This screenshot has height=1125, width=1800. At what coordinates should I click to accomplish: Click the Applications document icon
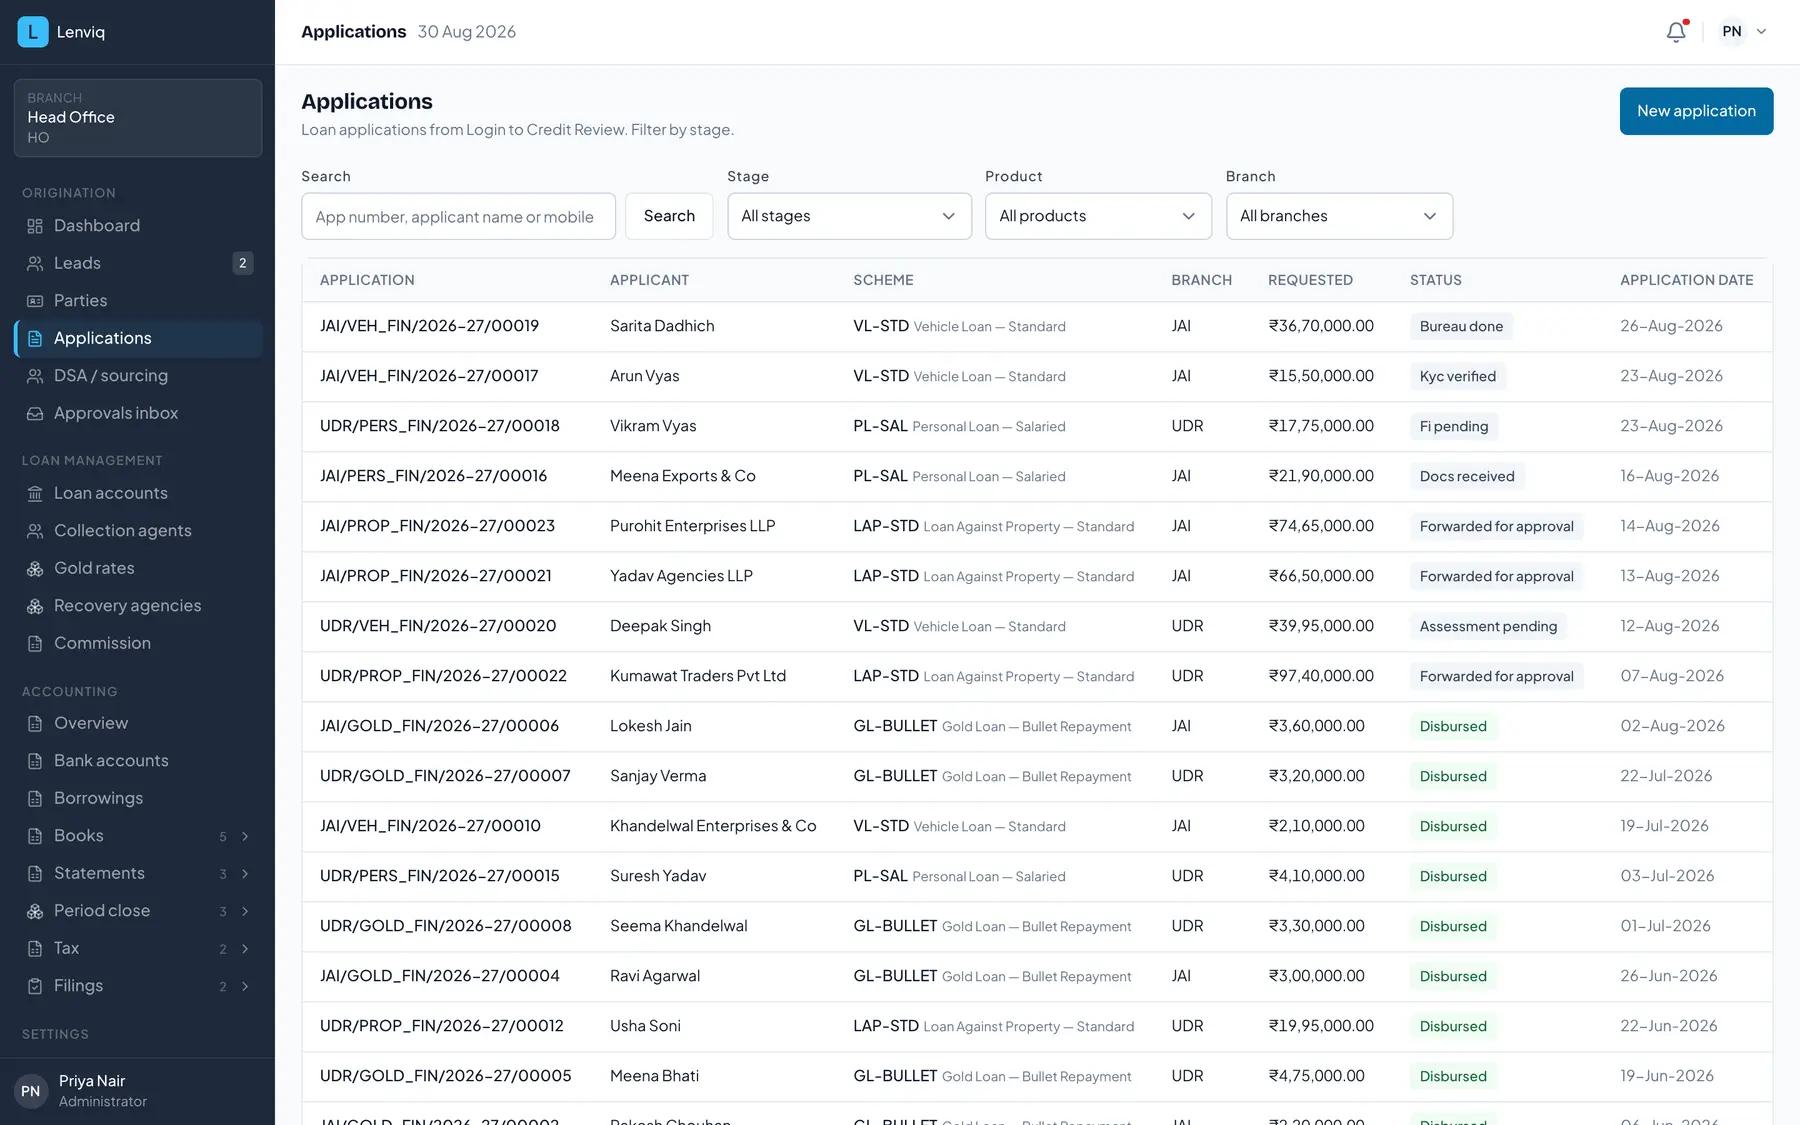35,338
